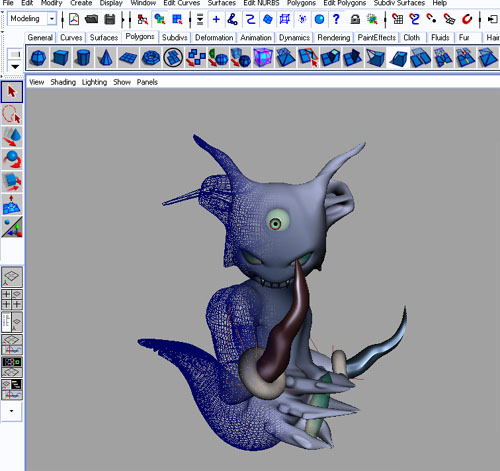The image size is (500, 471).
Task: Create a polygon torus from shelf
Action: click(x=151, y=58)
